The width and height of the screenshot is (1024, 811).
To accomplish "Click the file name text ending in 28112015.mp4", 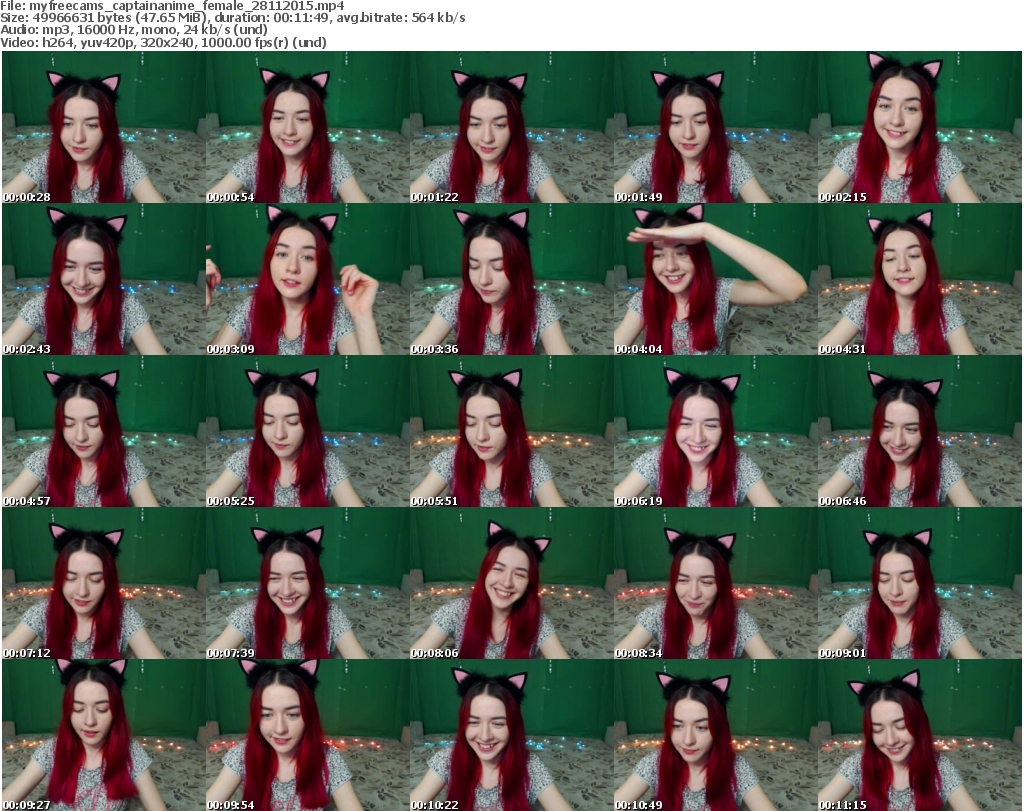I will click(187, 6).
